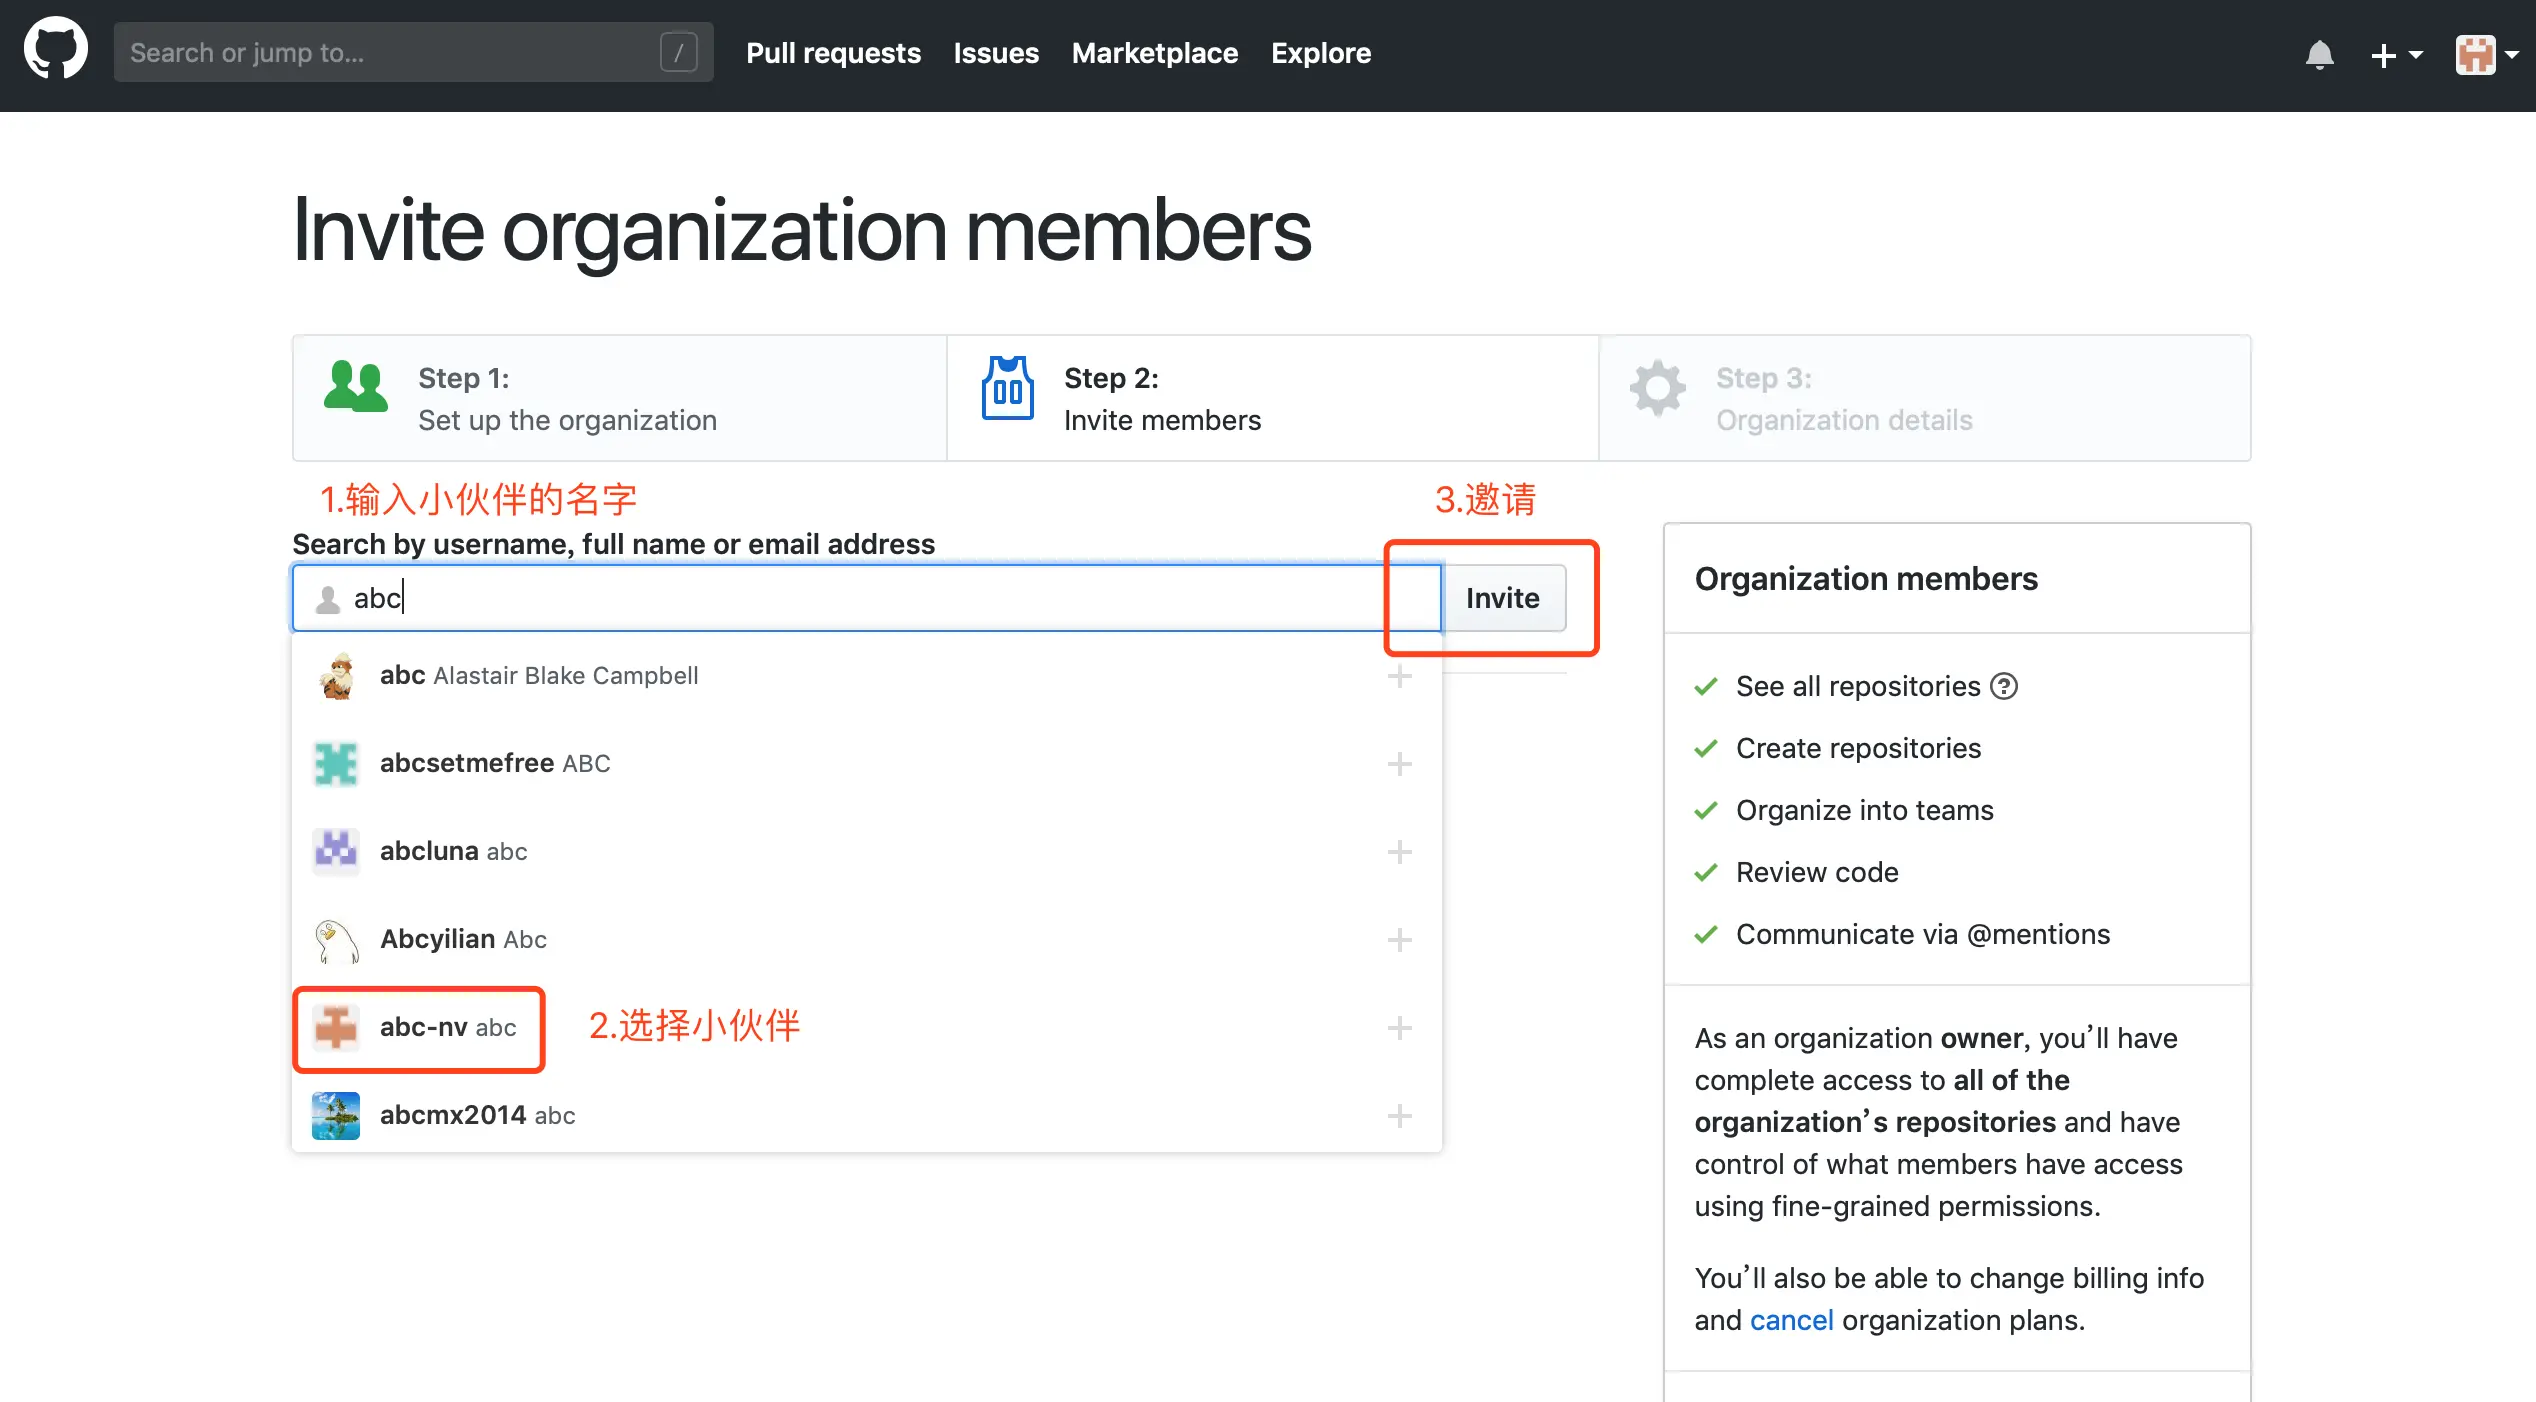
Task: Click plus icon for abcsetmefree
Action: [x=1399, y=764]
